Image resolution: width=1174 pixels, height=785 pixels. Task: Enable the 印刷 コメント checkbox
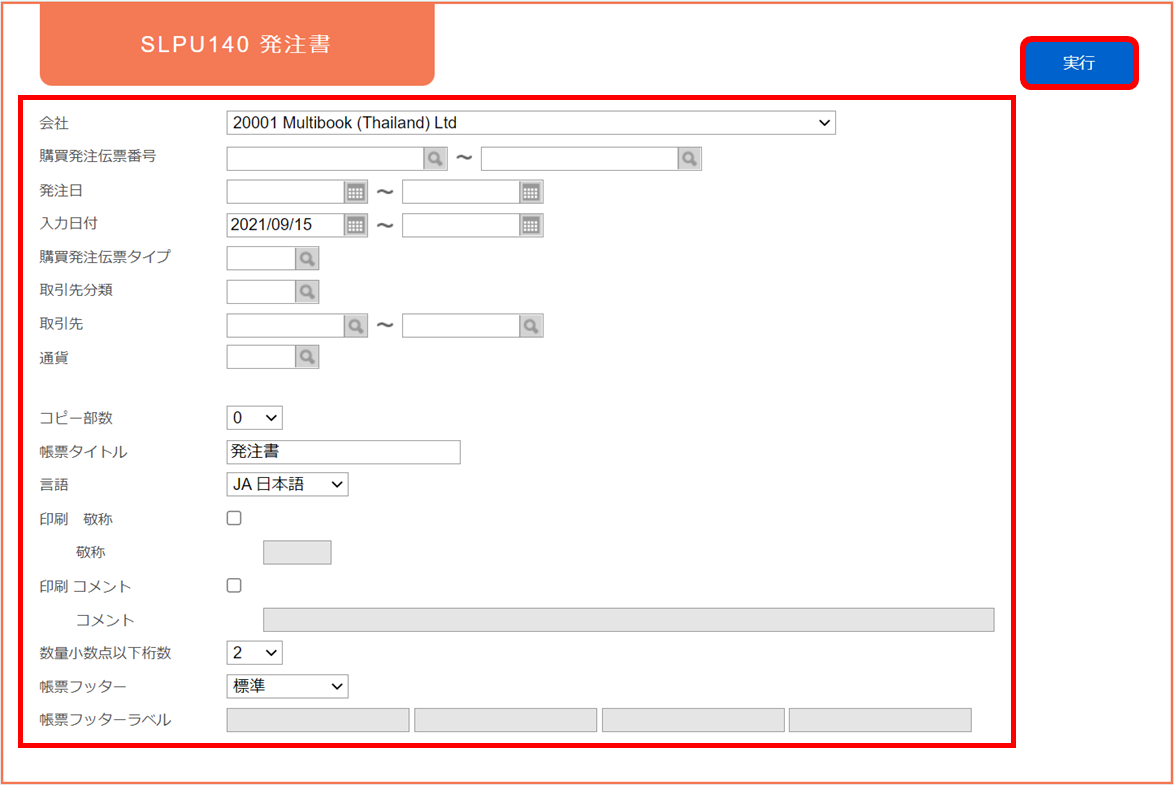[234, 586]
